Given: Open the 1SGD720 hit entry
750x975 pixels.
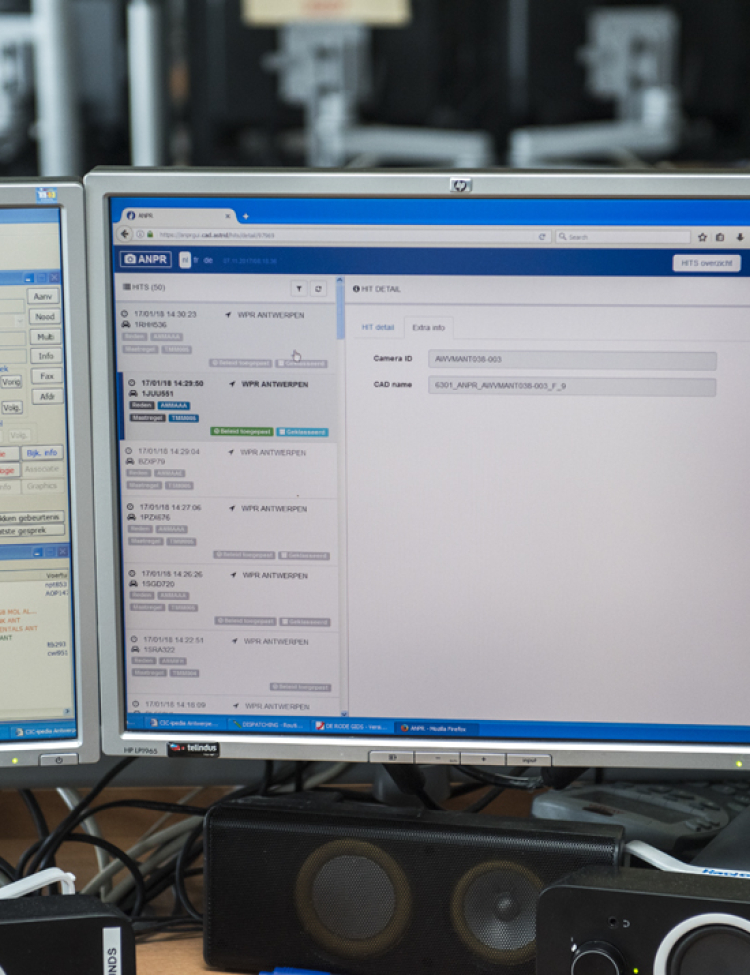Looking at the screenshot, I should [228, 589].
